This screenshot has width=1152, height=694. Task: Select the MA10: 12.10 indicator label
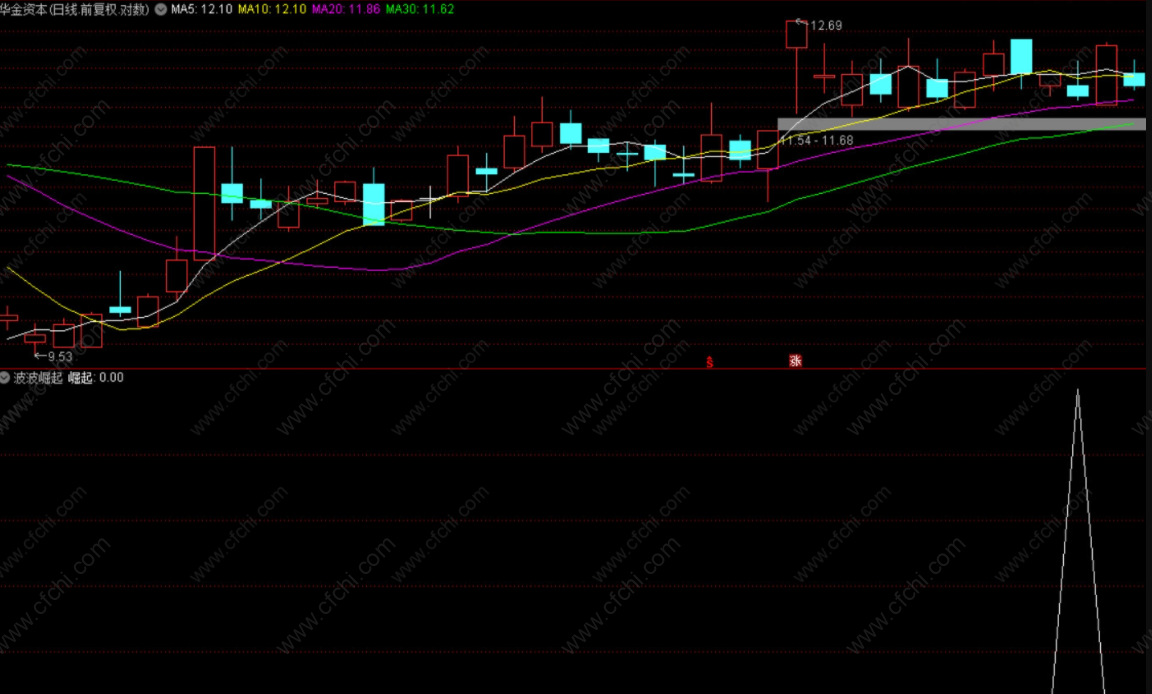[272, 10]
